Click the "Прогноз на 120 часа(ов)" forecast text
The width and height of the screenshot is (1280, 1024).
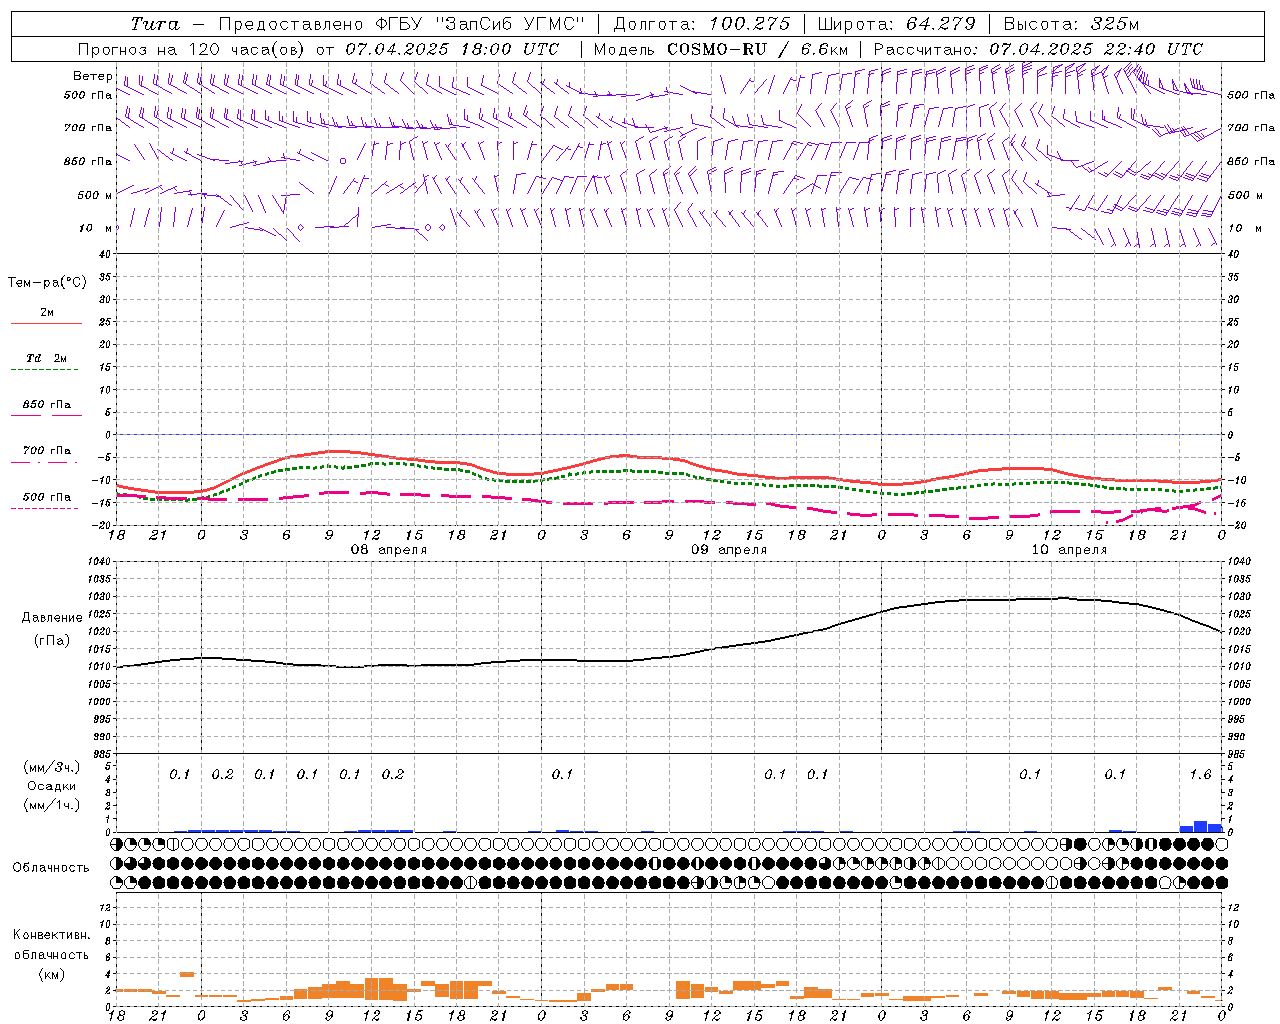pyautogui.click(x=193, y=49)
